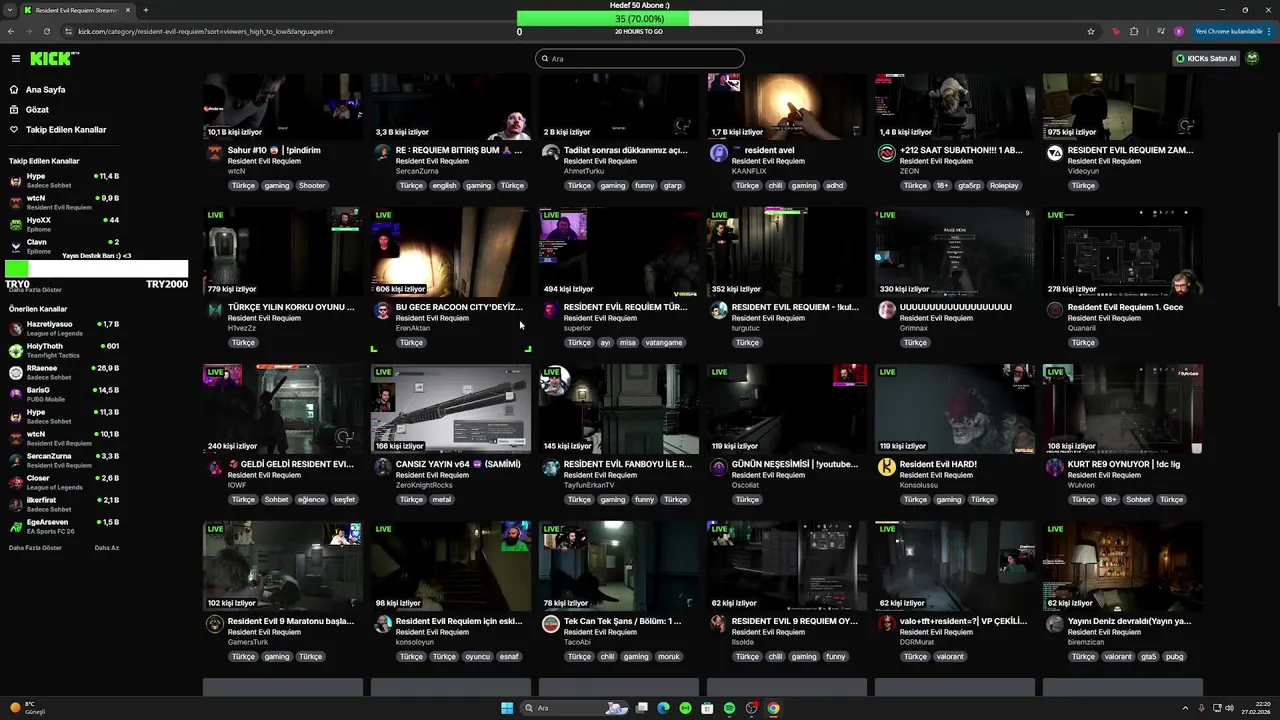The width and height of the screenshot is (1280, 720).
Task: Click Konsolussu channel avatar
Action: click(x=886, y=467)
